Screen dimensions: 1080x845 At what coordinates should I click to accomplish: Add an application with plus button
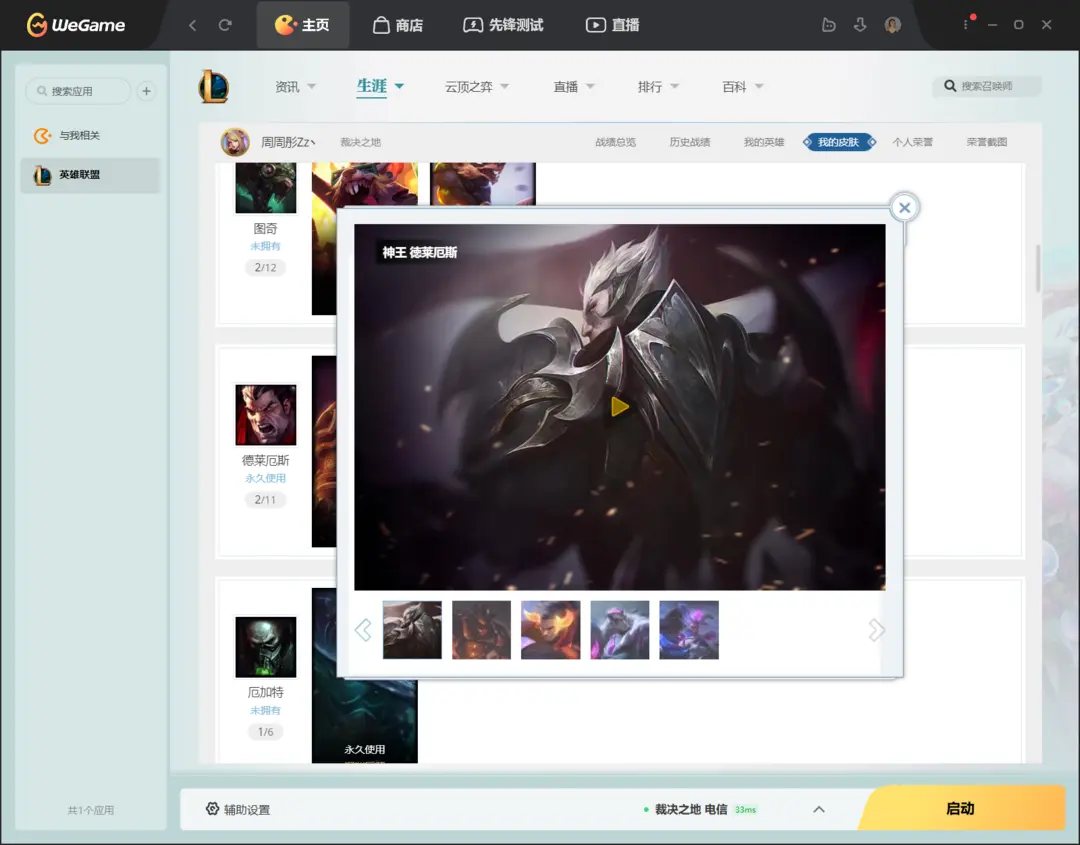(x=146, y=91)
